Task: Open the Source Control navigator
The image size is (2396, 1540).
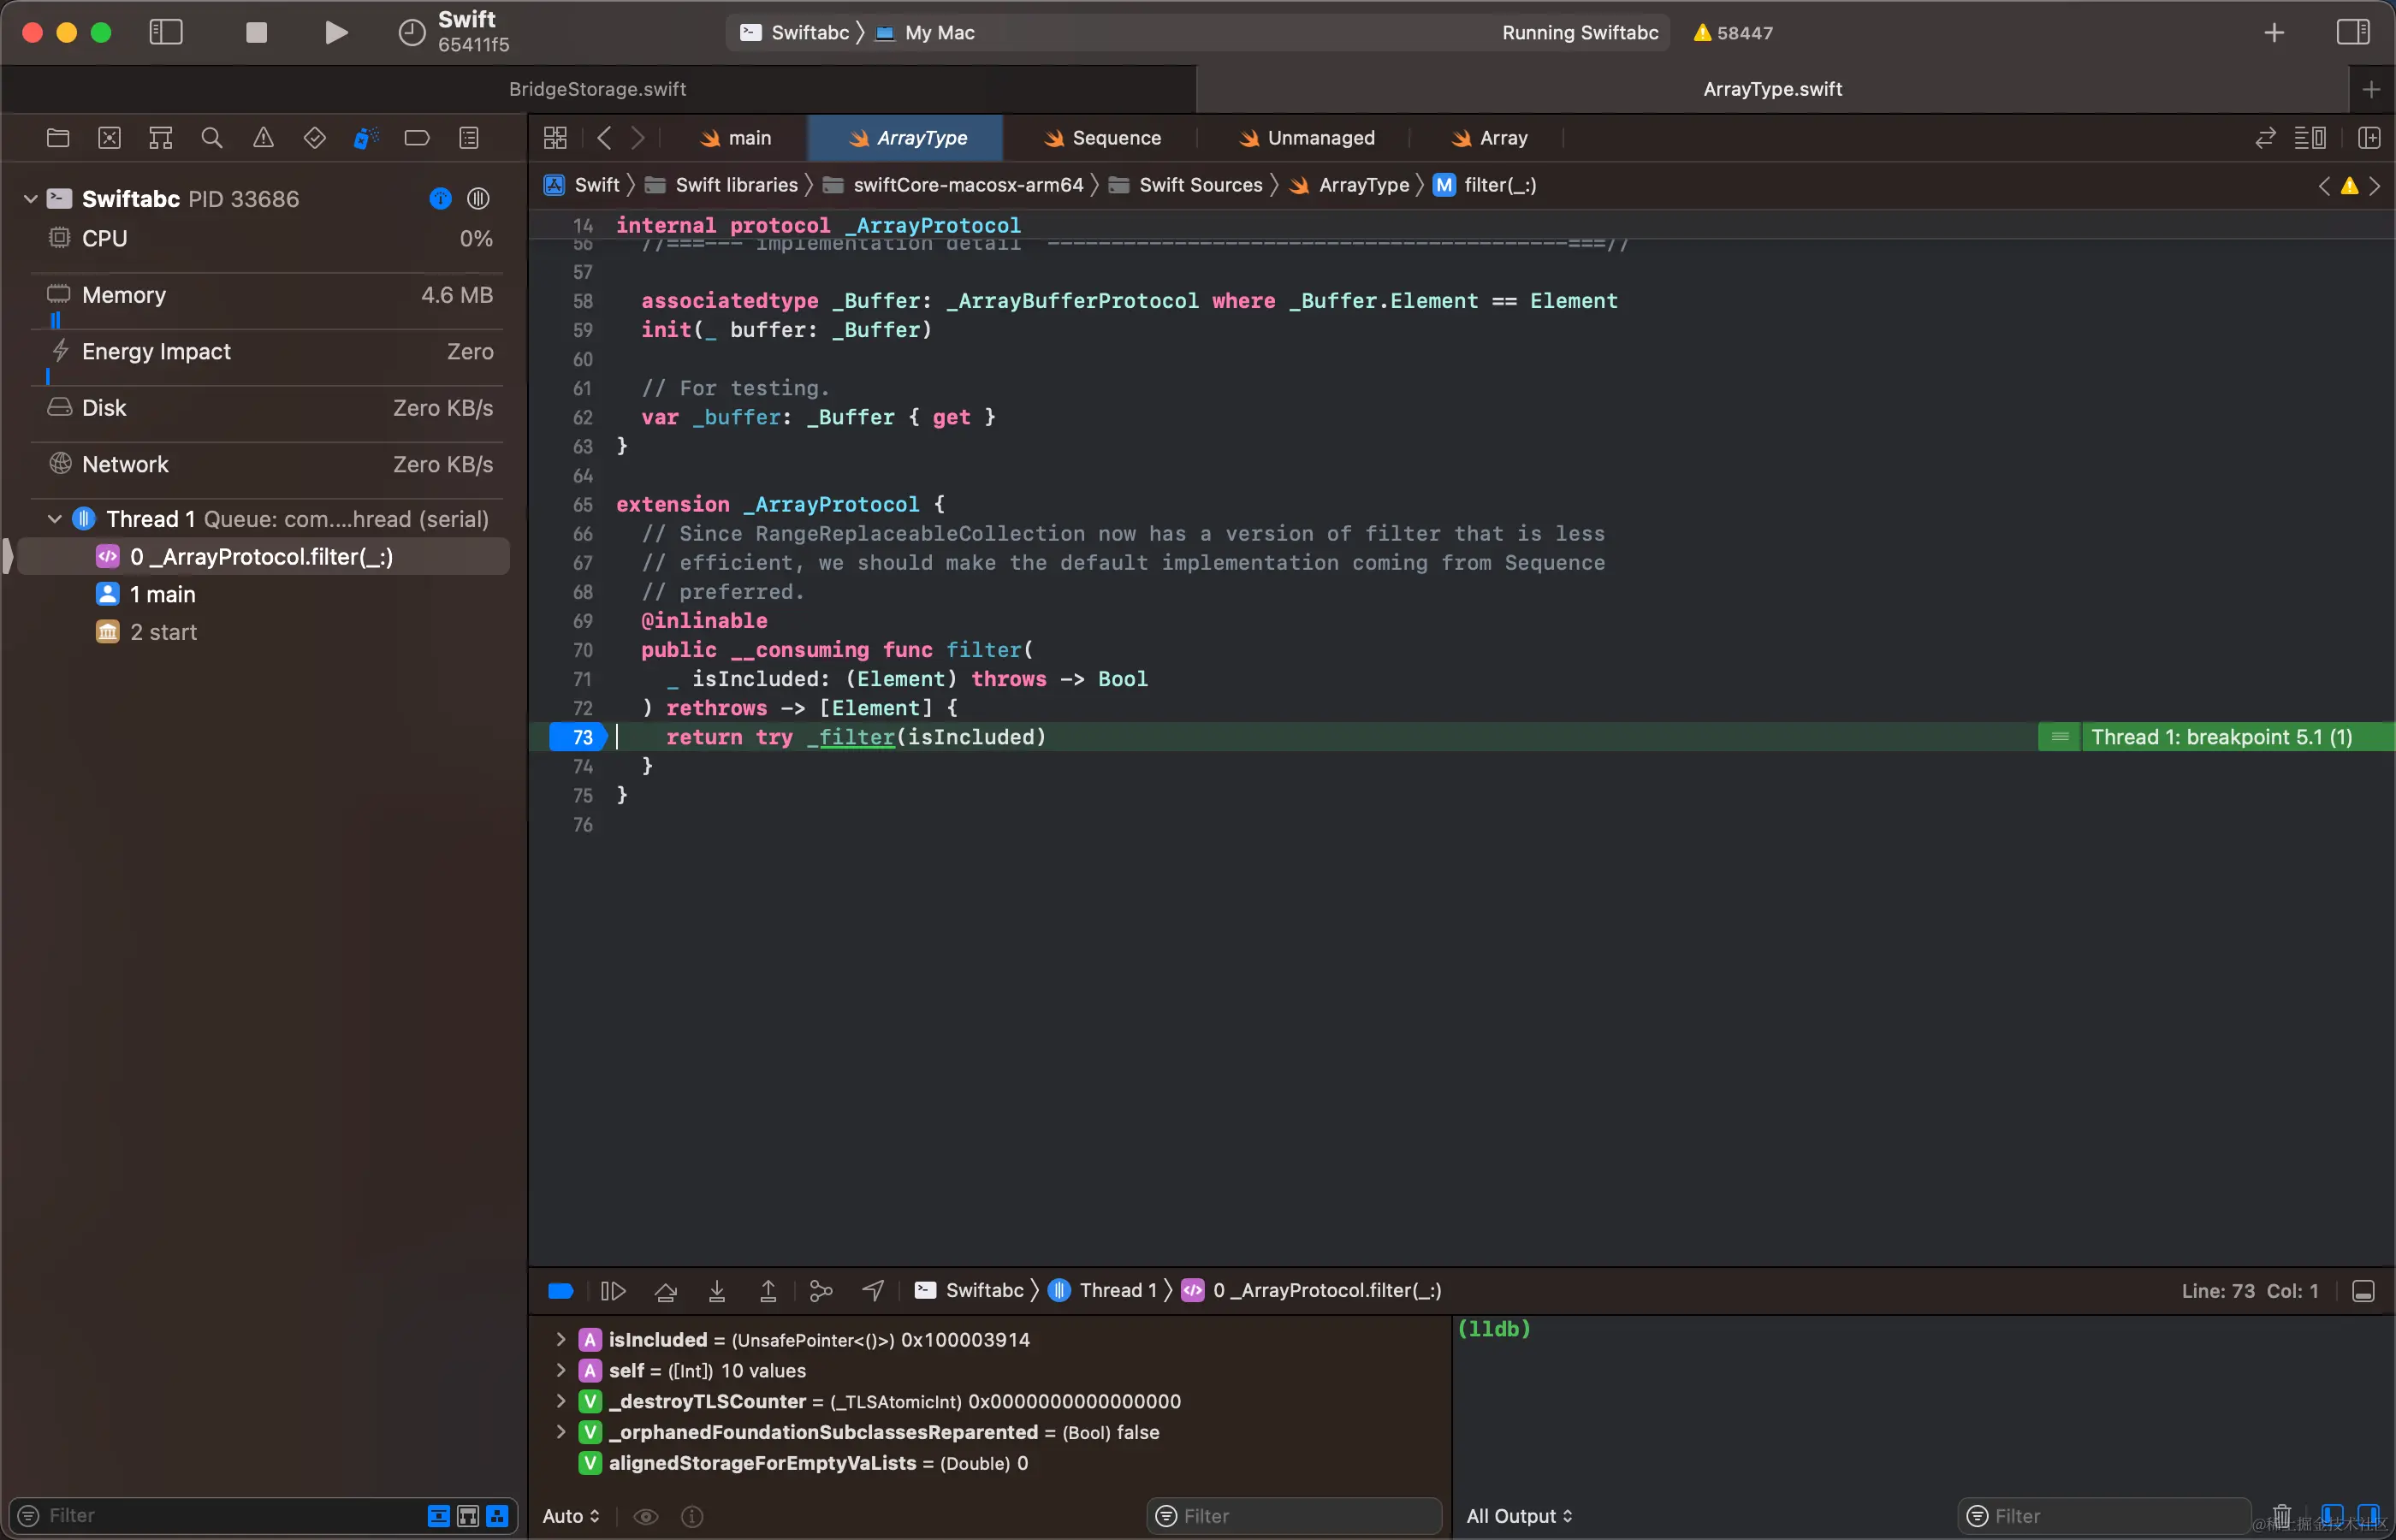Action: tap(110, 138)
